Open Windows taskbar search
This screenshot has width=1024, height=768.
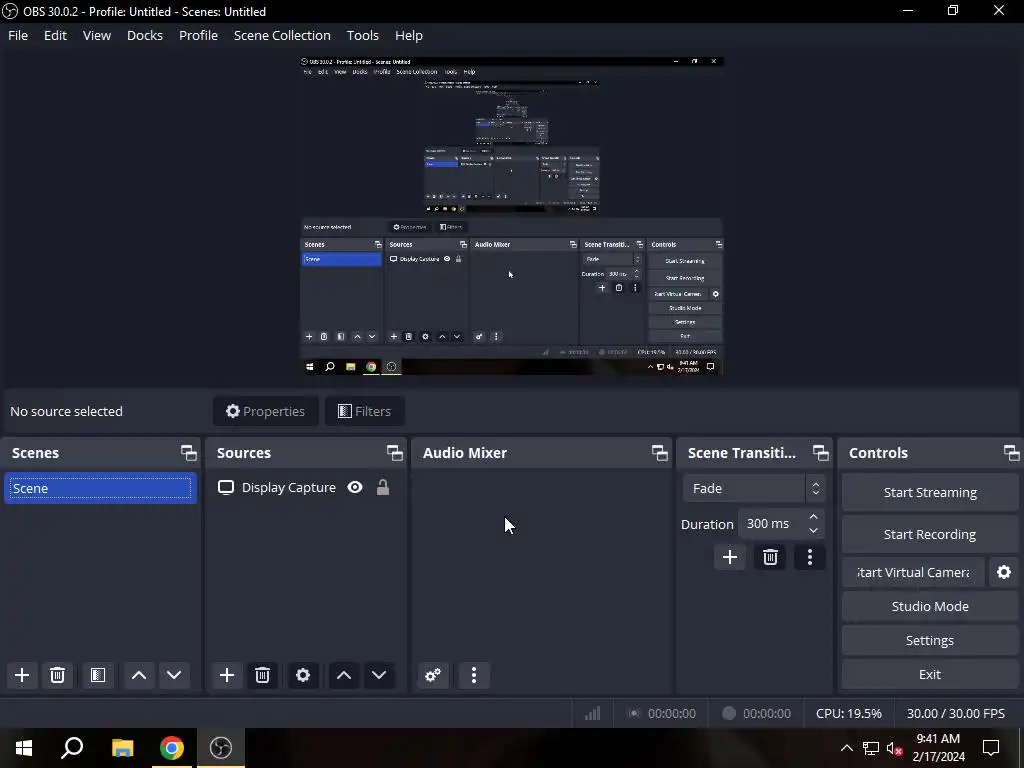[72, 748]
